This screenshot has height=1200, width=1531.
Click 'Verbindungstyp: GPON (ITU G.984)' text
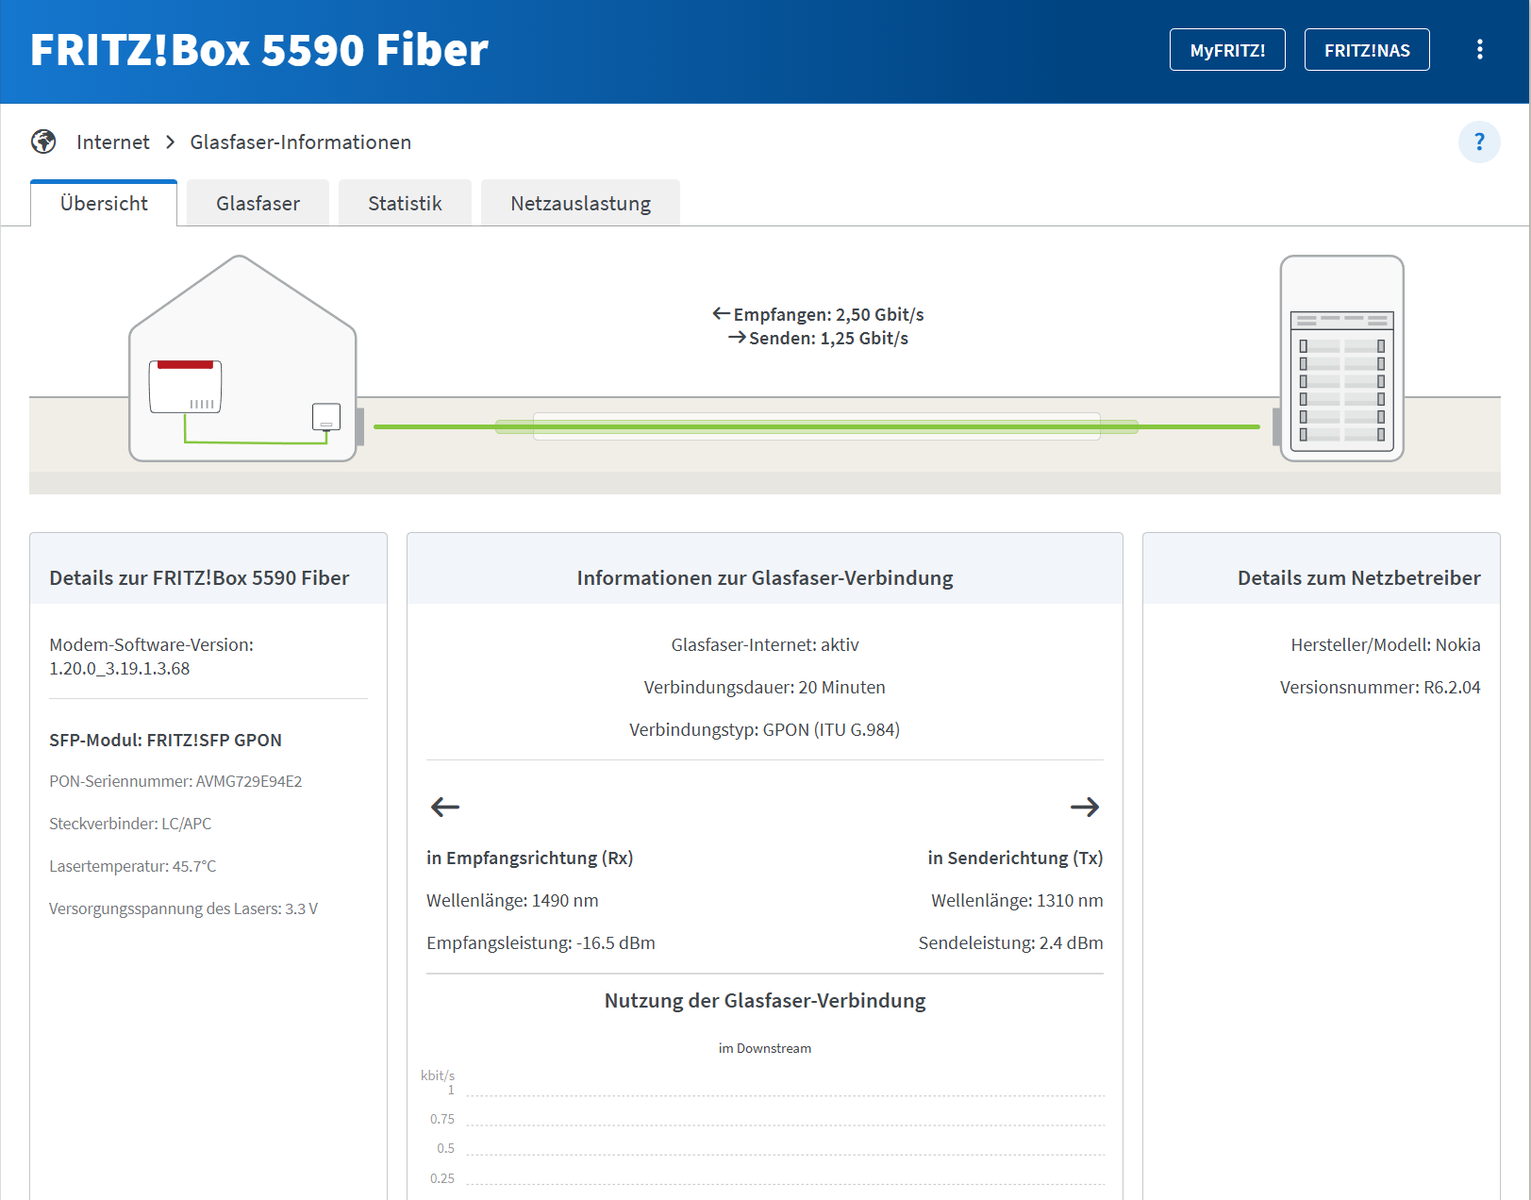pos(765,730)
